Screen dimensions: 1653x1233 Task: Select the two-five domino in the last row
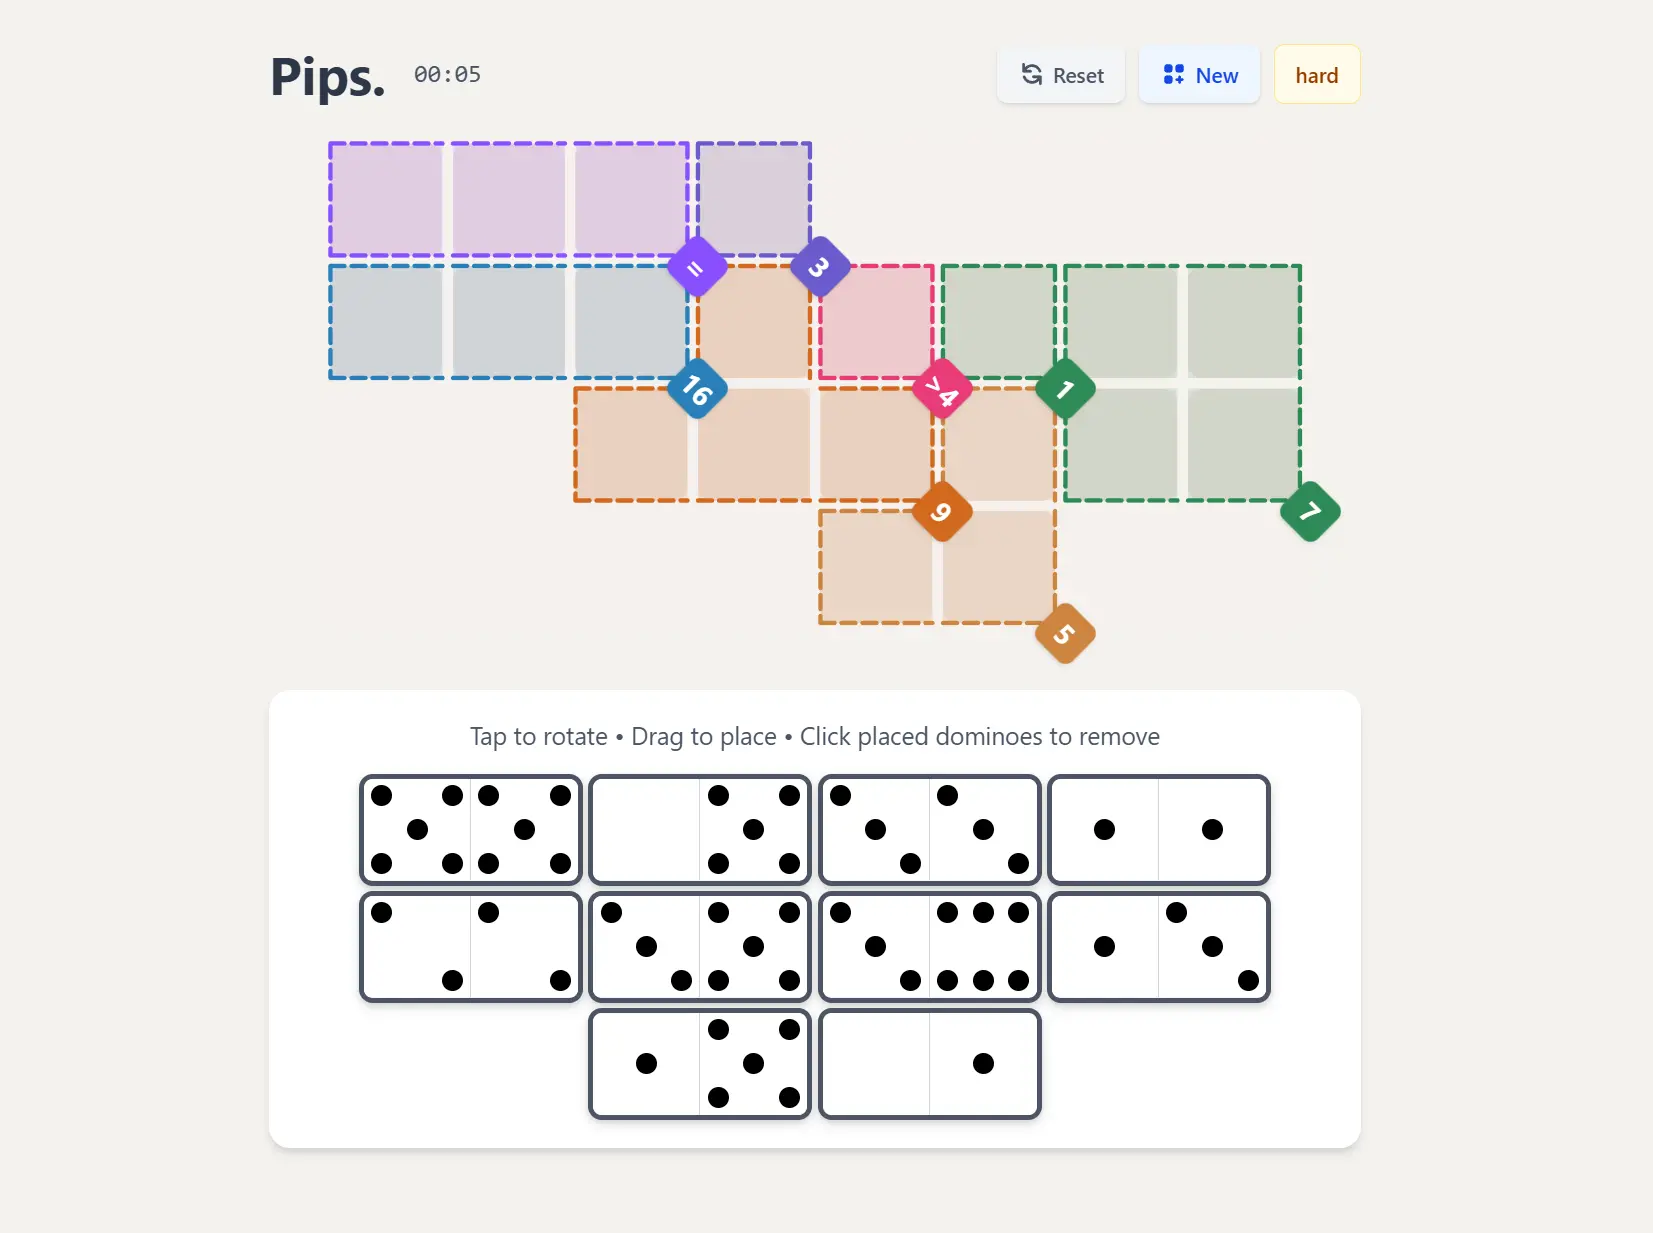pyautogui.click(x=700, y=1064)
